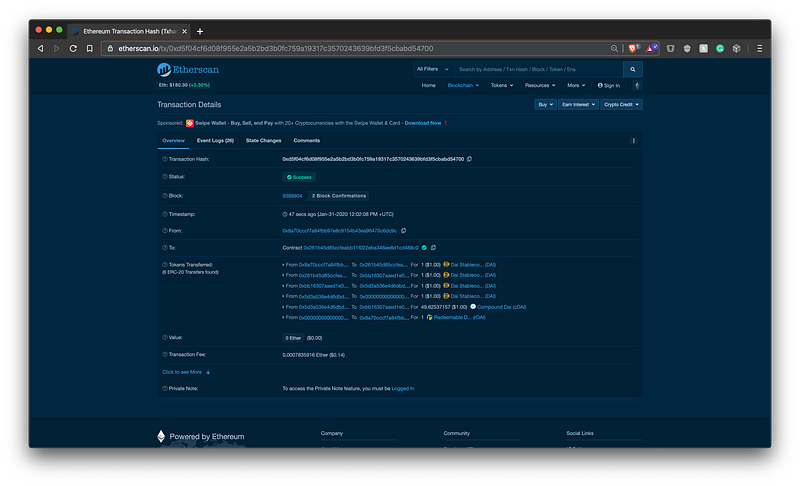Click Download Now sponsor link
800x486 pixels.
(x=423, y=123)
